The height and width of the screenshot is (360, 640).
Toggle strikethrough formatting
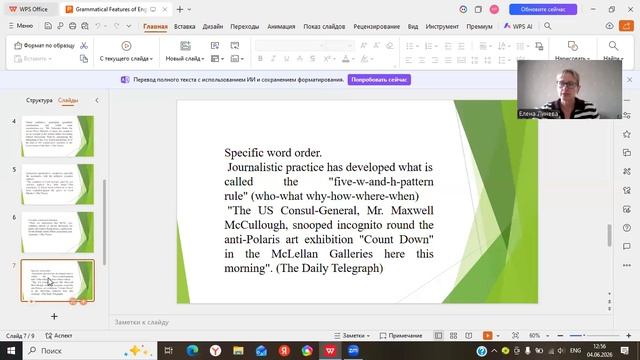coord(313,59)
